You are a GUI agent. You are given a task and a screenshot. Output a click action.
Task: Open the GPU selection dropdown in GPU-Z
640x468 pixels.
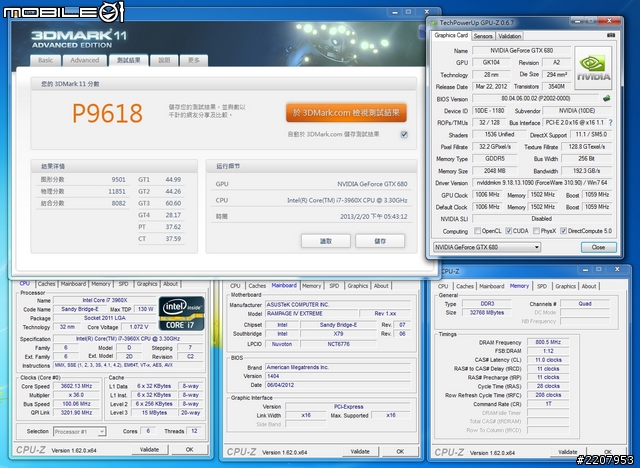pos(487,247)
